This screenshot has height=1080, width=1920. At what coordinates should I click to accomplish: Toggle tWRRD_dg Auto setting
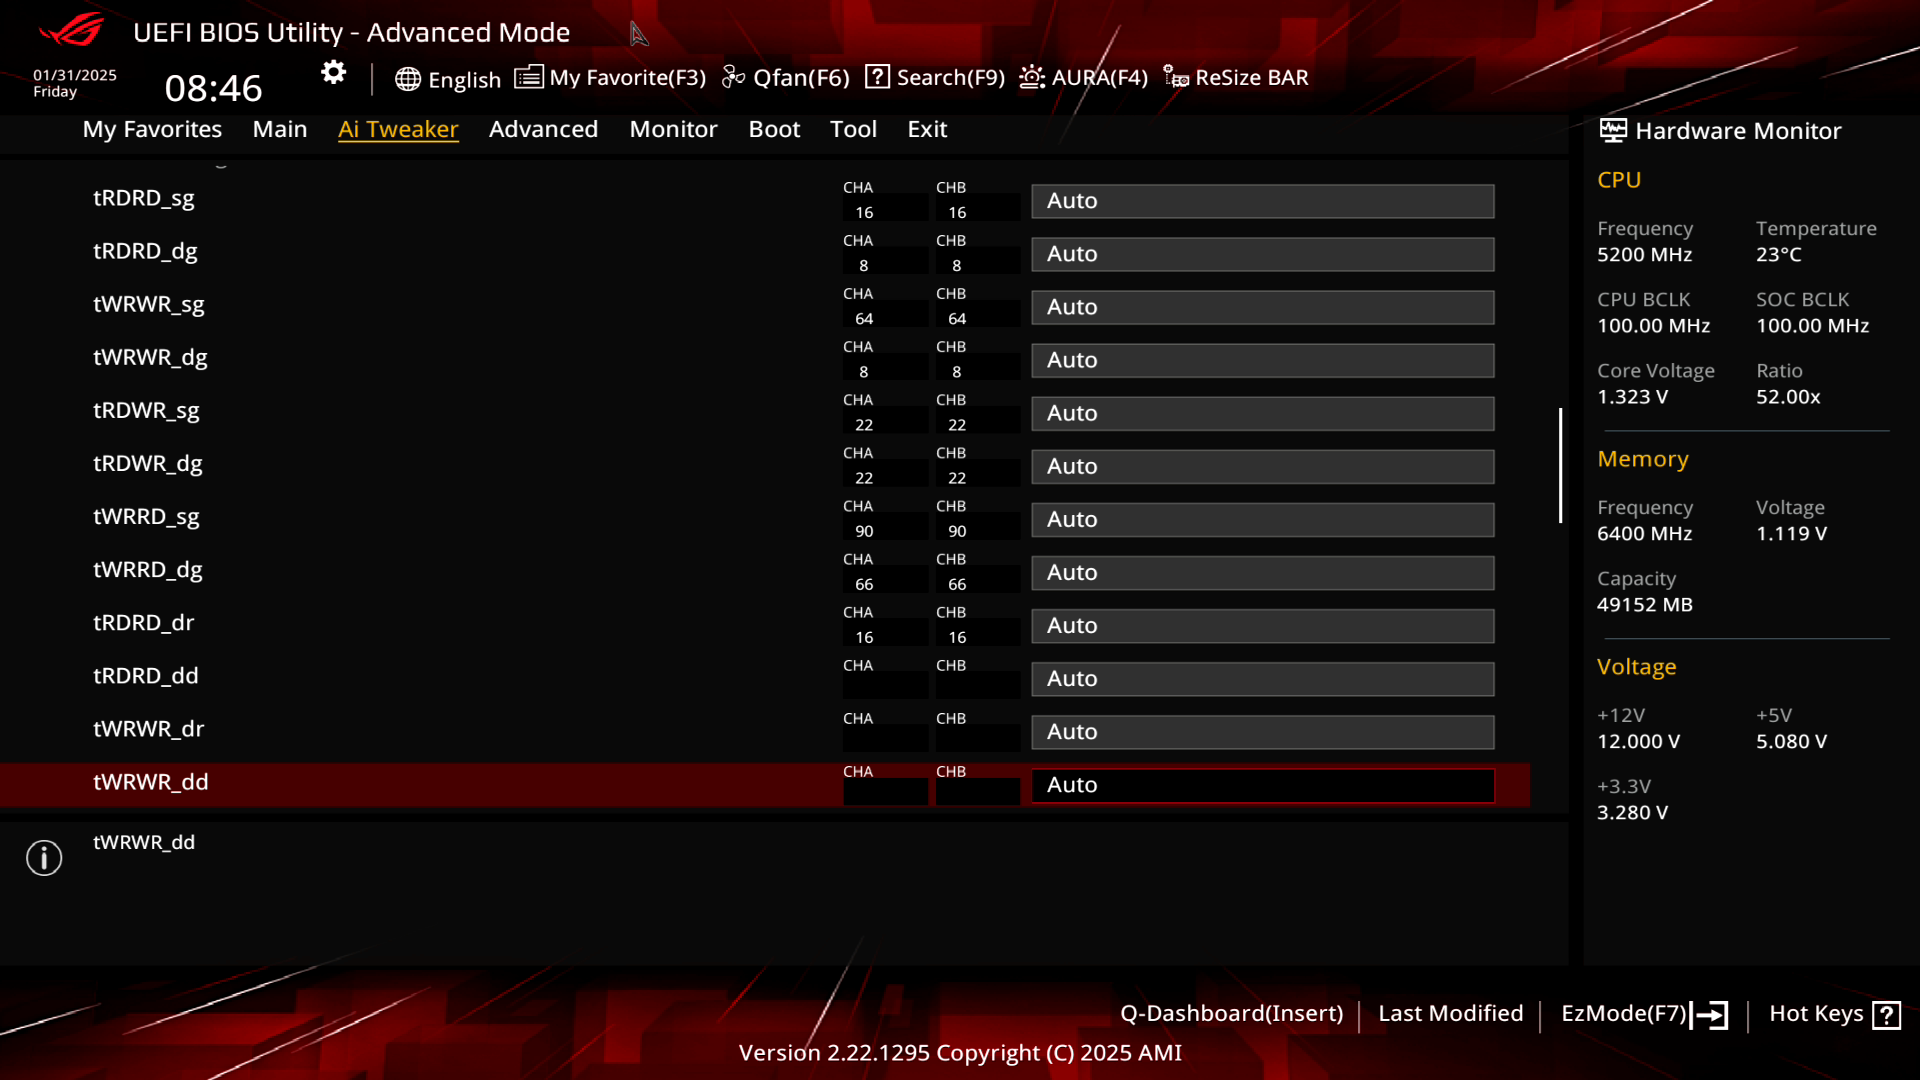1262,572
